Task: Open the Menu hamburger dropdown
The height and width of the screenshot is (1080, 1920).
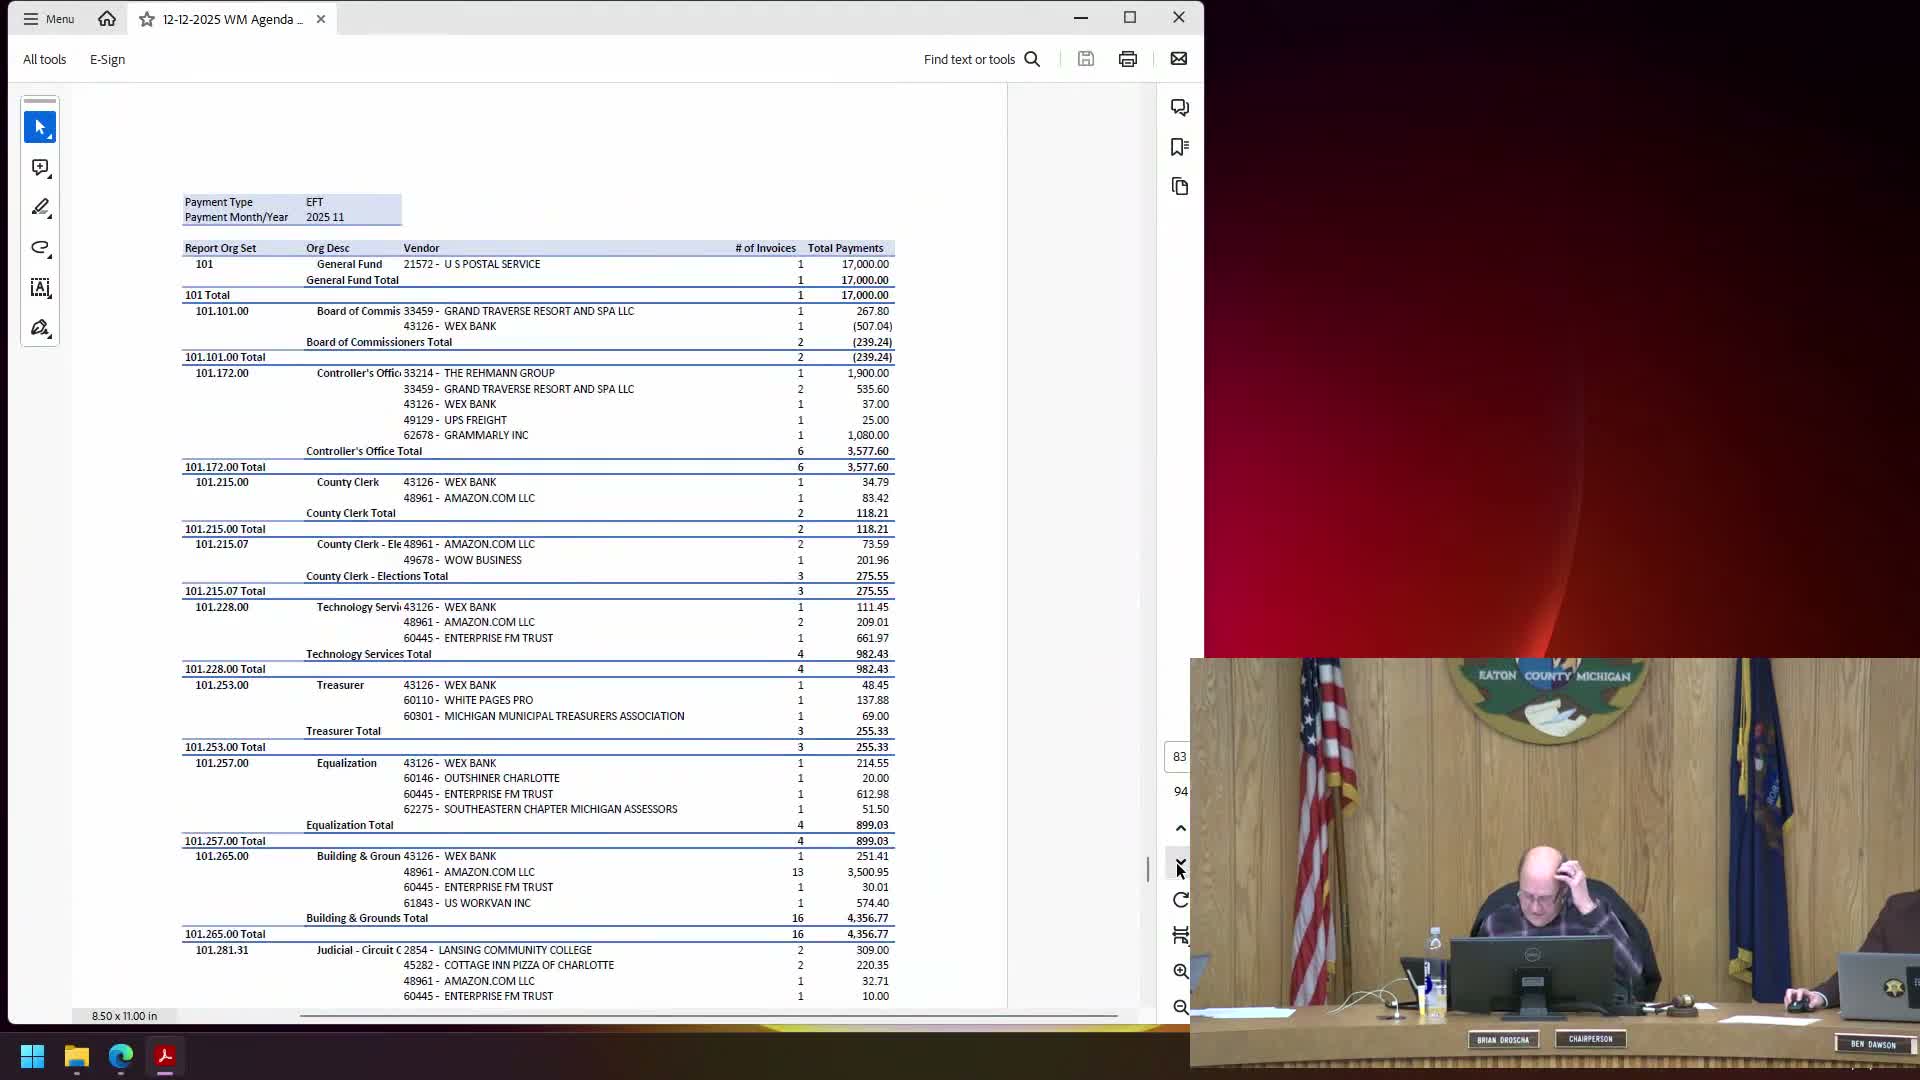Action: tap(48, 19)
